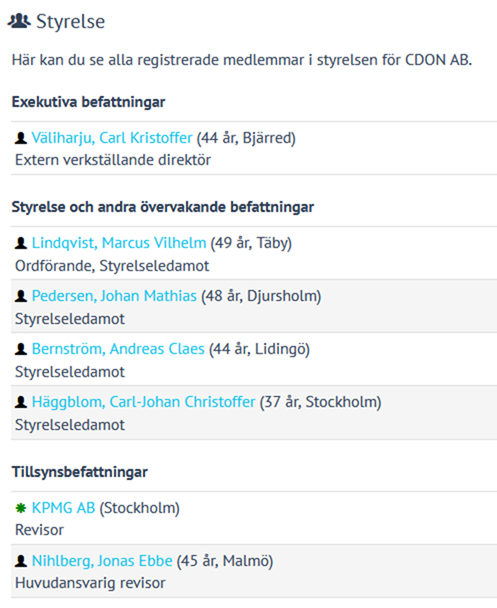Open KPMG AB company link
The height and width of the screenshot is (608, 497).
[x=64, y=508]
